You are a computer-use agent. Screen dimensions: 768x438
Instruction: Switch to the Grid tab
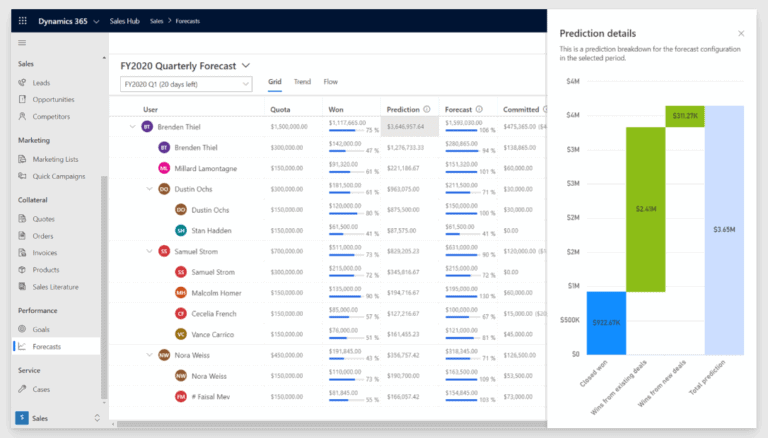(275, 82)
